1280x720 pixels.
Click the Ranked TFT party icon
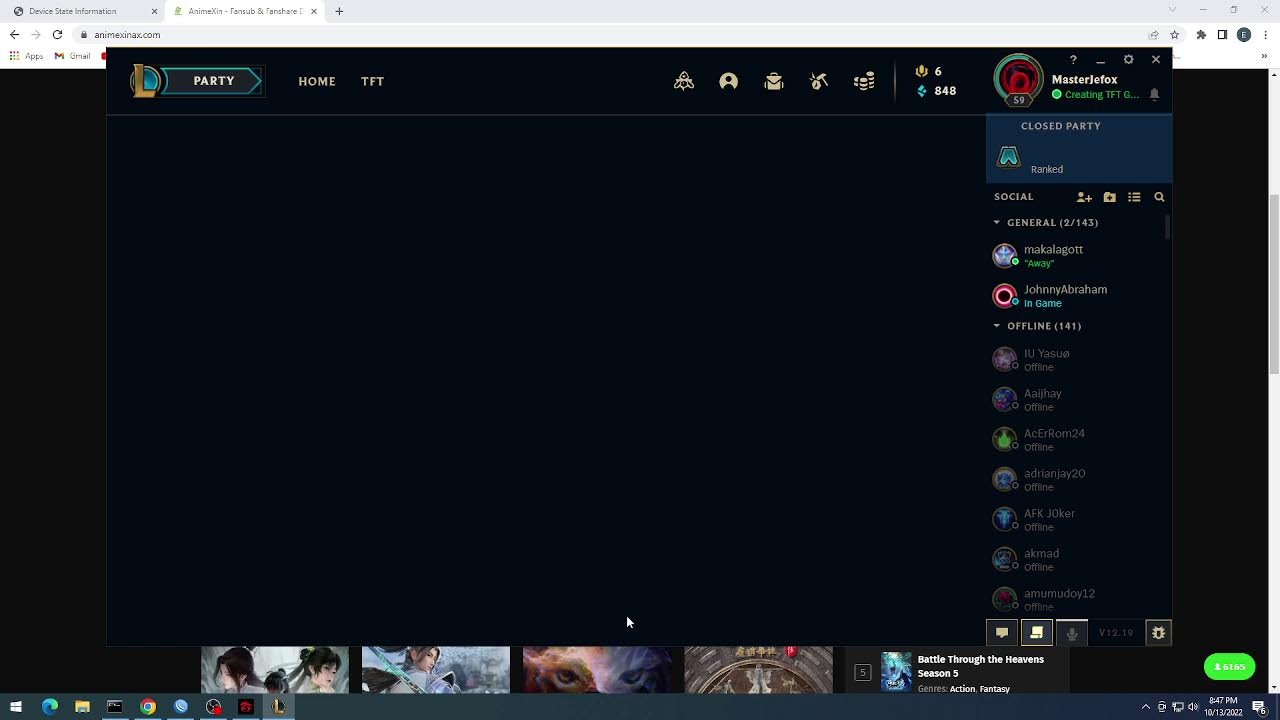point(1008,157)
